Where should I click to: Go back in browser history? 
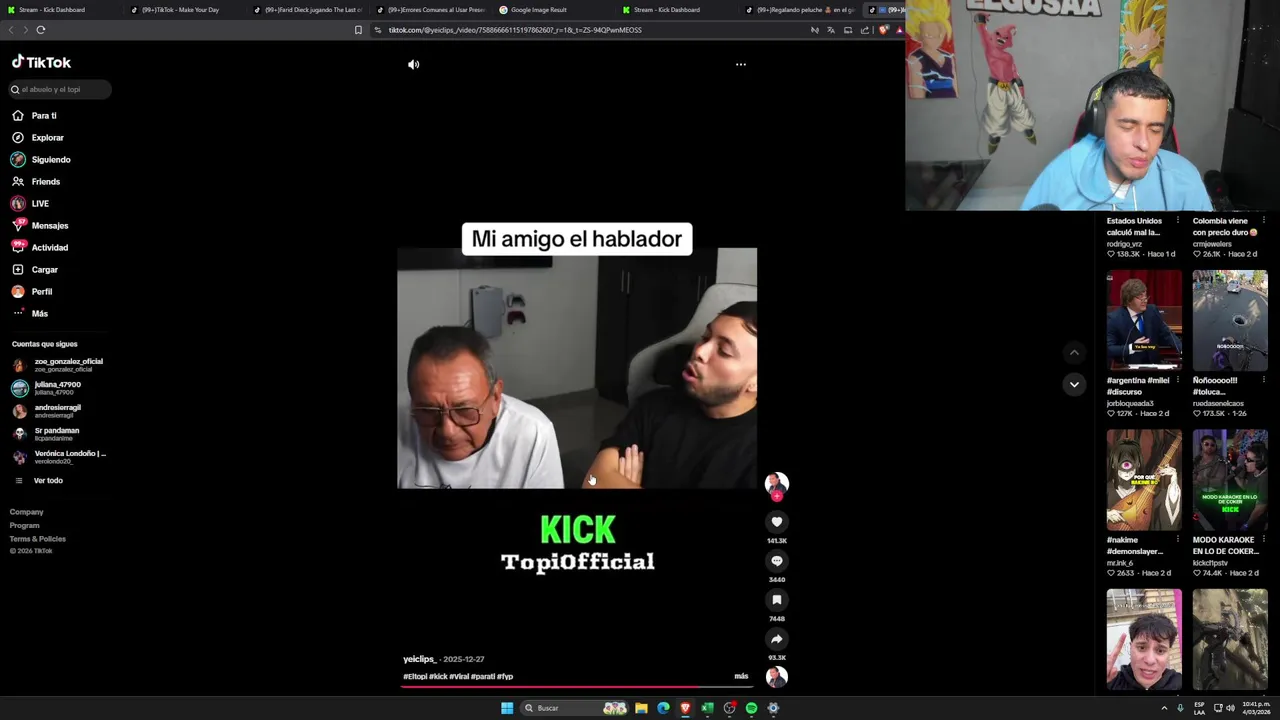pos(12,30)
